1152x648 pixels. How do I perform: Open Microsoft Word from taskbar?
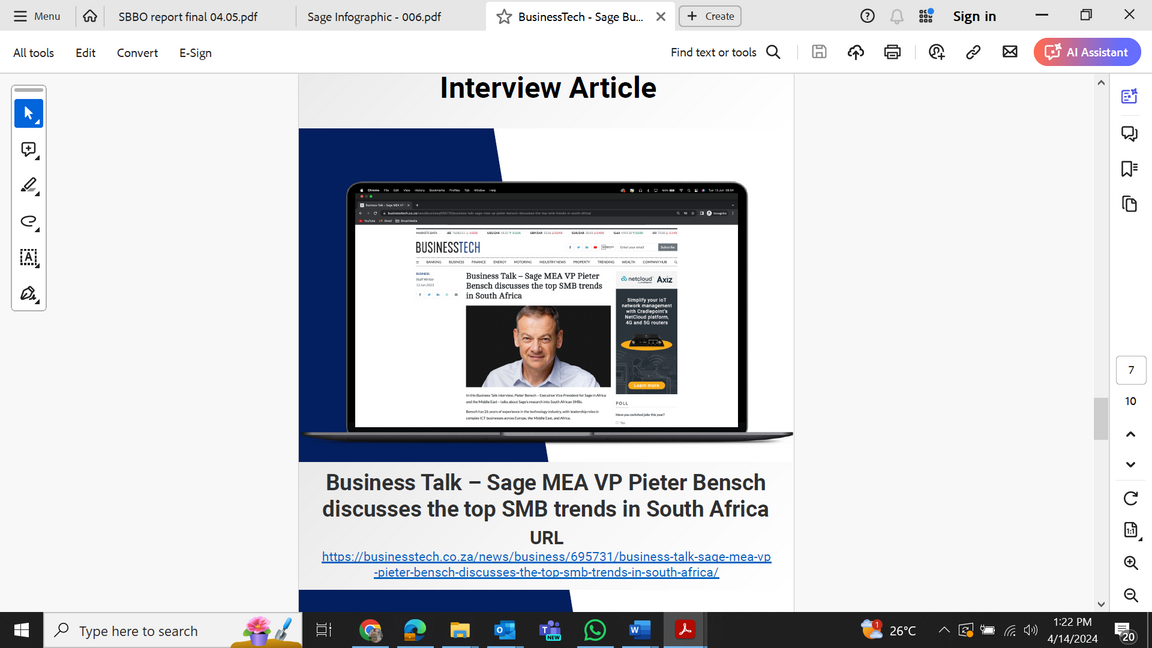[639, 630]
